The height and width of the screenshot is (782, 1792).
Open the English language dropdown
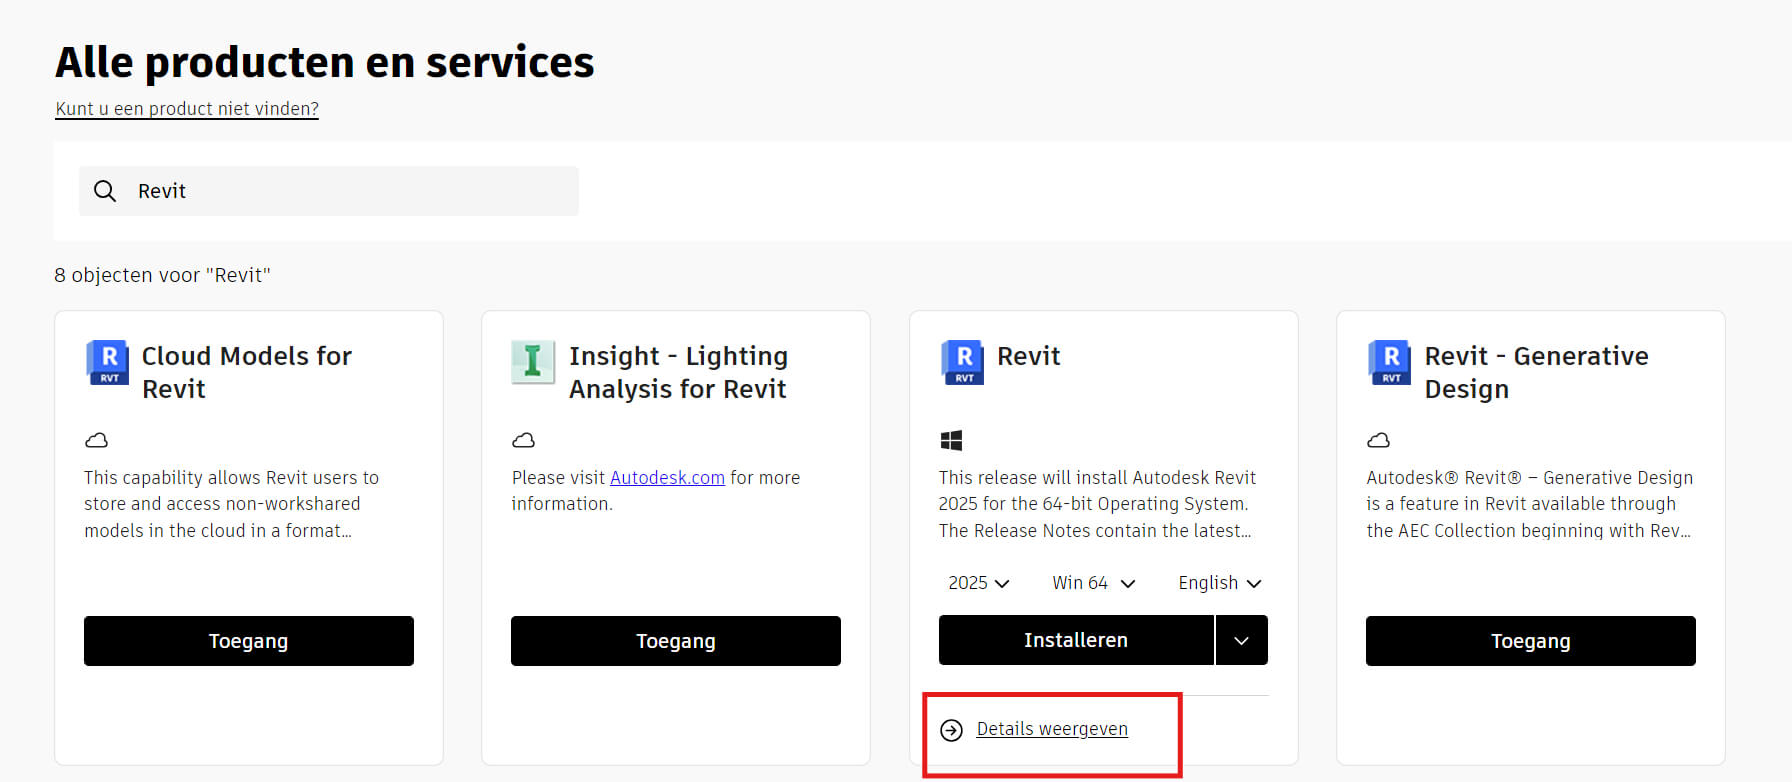pyautogui.click(x=1219, y=583)
